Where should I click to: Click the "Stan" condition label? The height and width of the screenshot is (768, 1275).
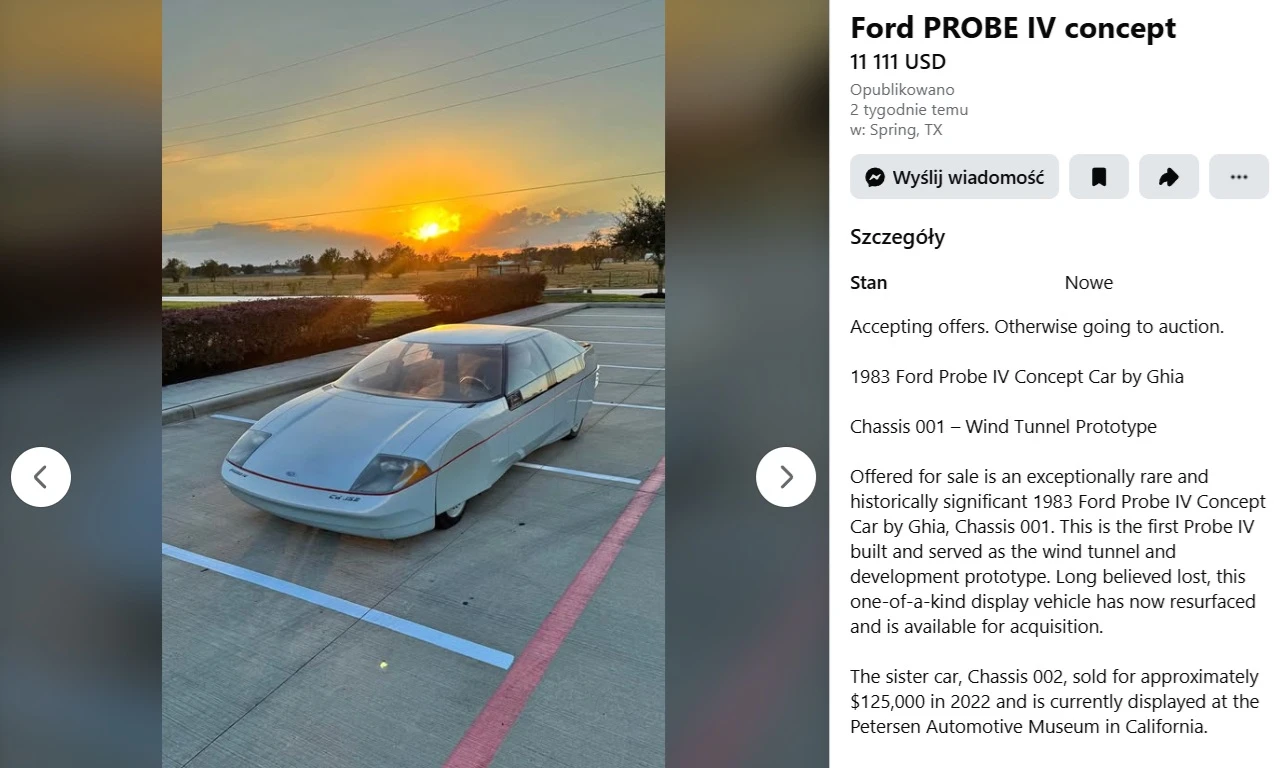868,283
